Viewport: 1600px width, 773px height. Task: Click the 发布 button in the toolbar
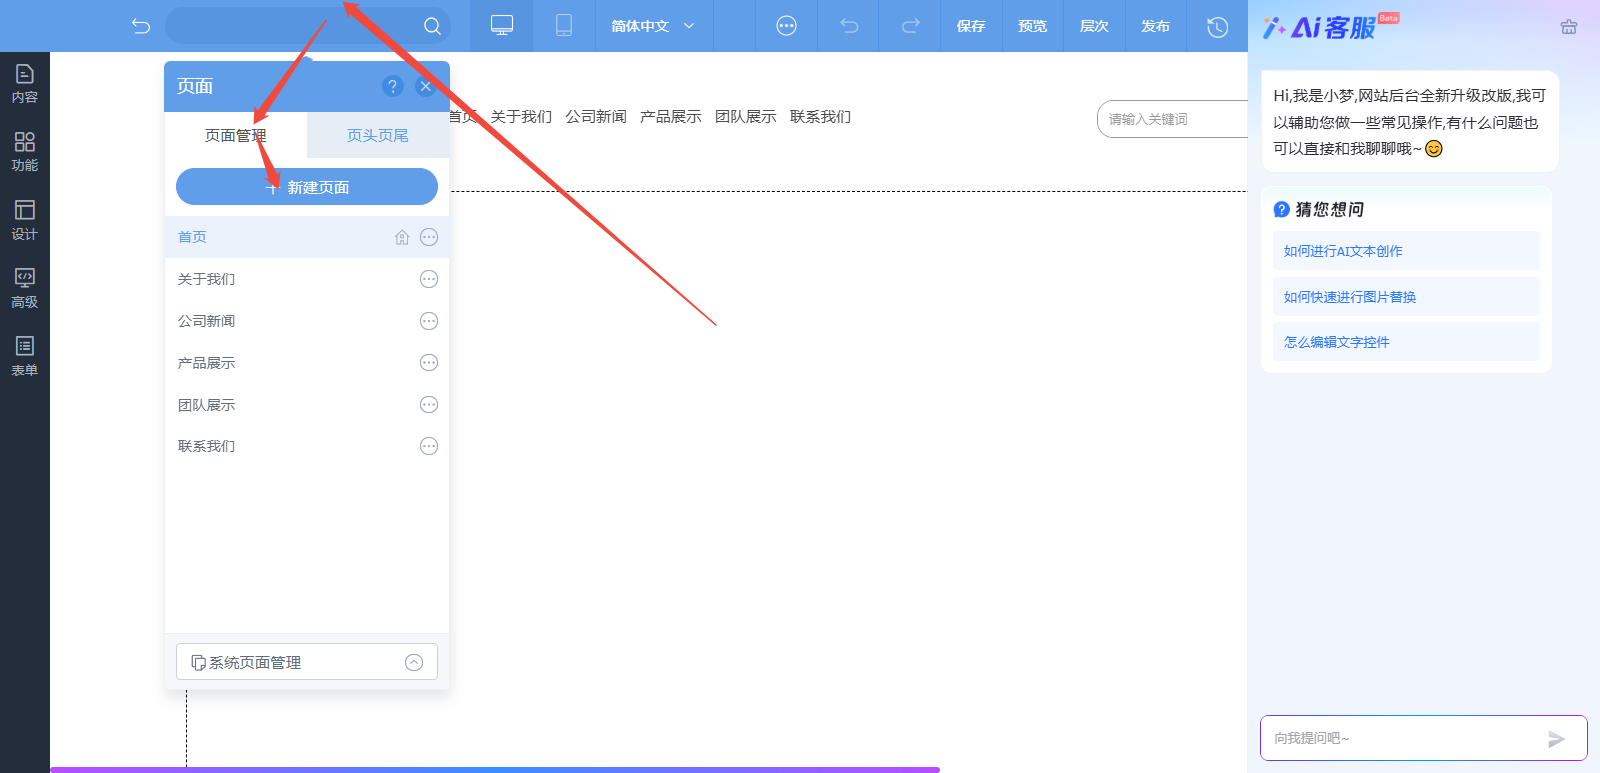tap(1156, 26)
